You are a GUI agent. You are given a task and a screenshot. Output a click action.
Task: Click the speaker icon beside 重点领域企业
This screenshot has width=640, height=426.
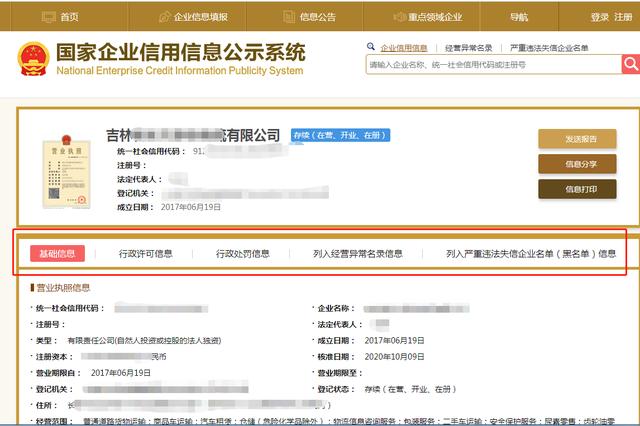pyautogui.click(x=399, y=17)
